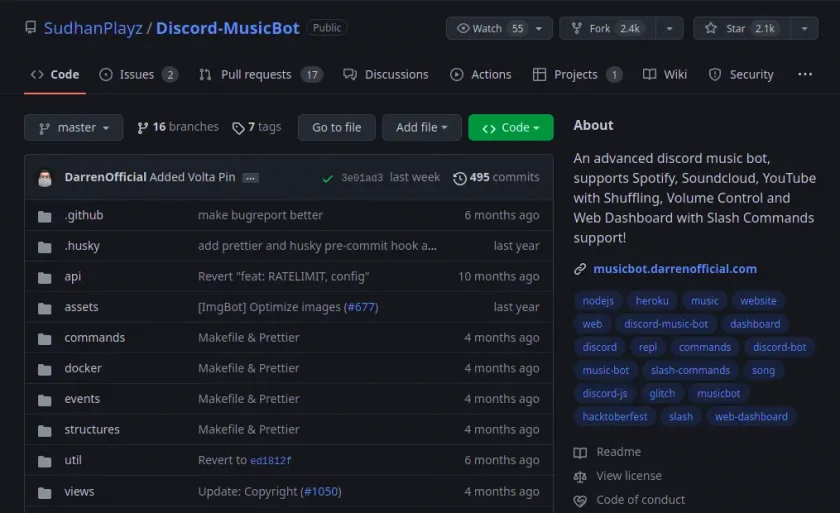The height and width of the screenshot is (513, 840).
Task: Open pull request #677 link
Action: tap(361, 307)
